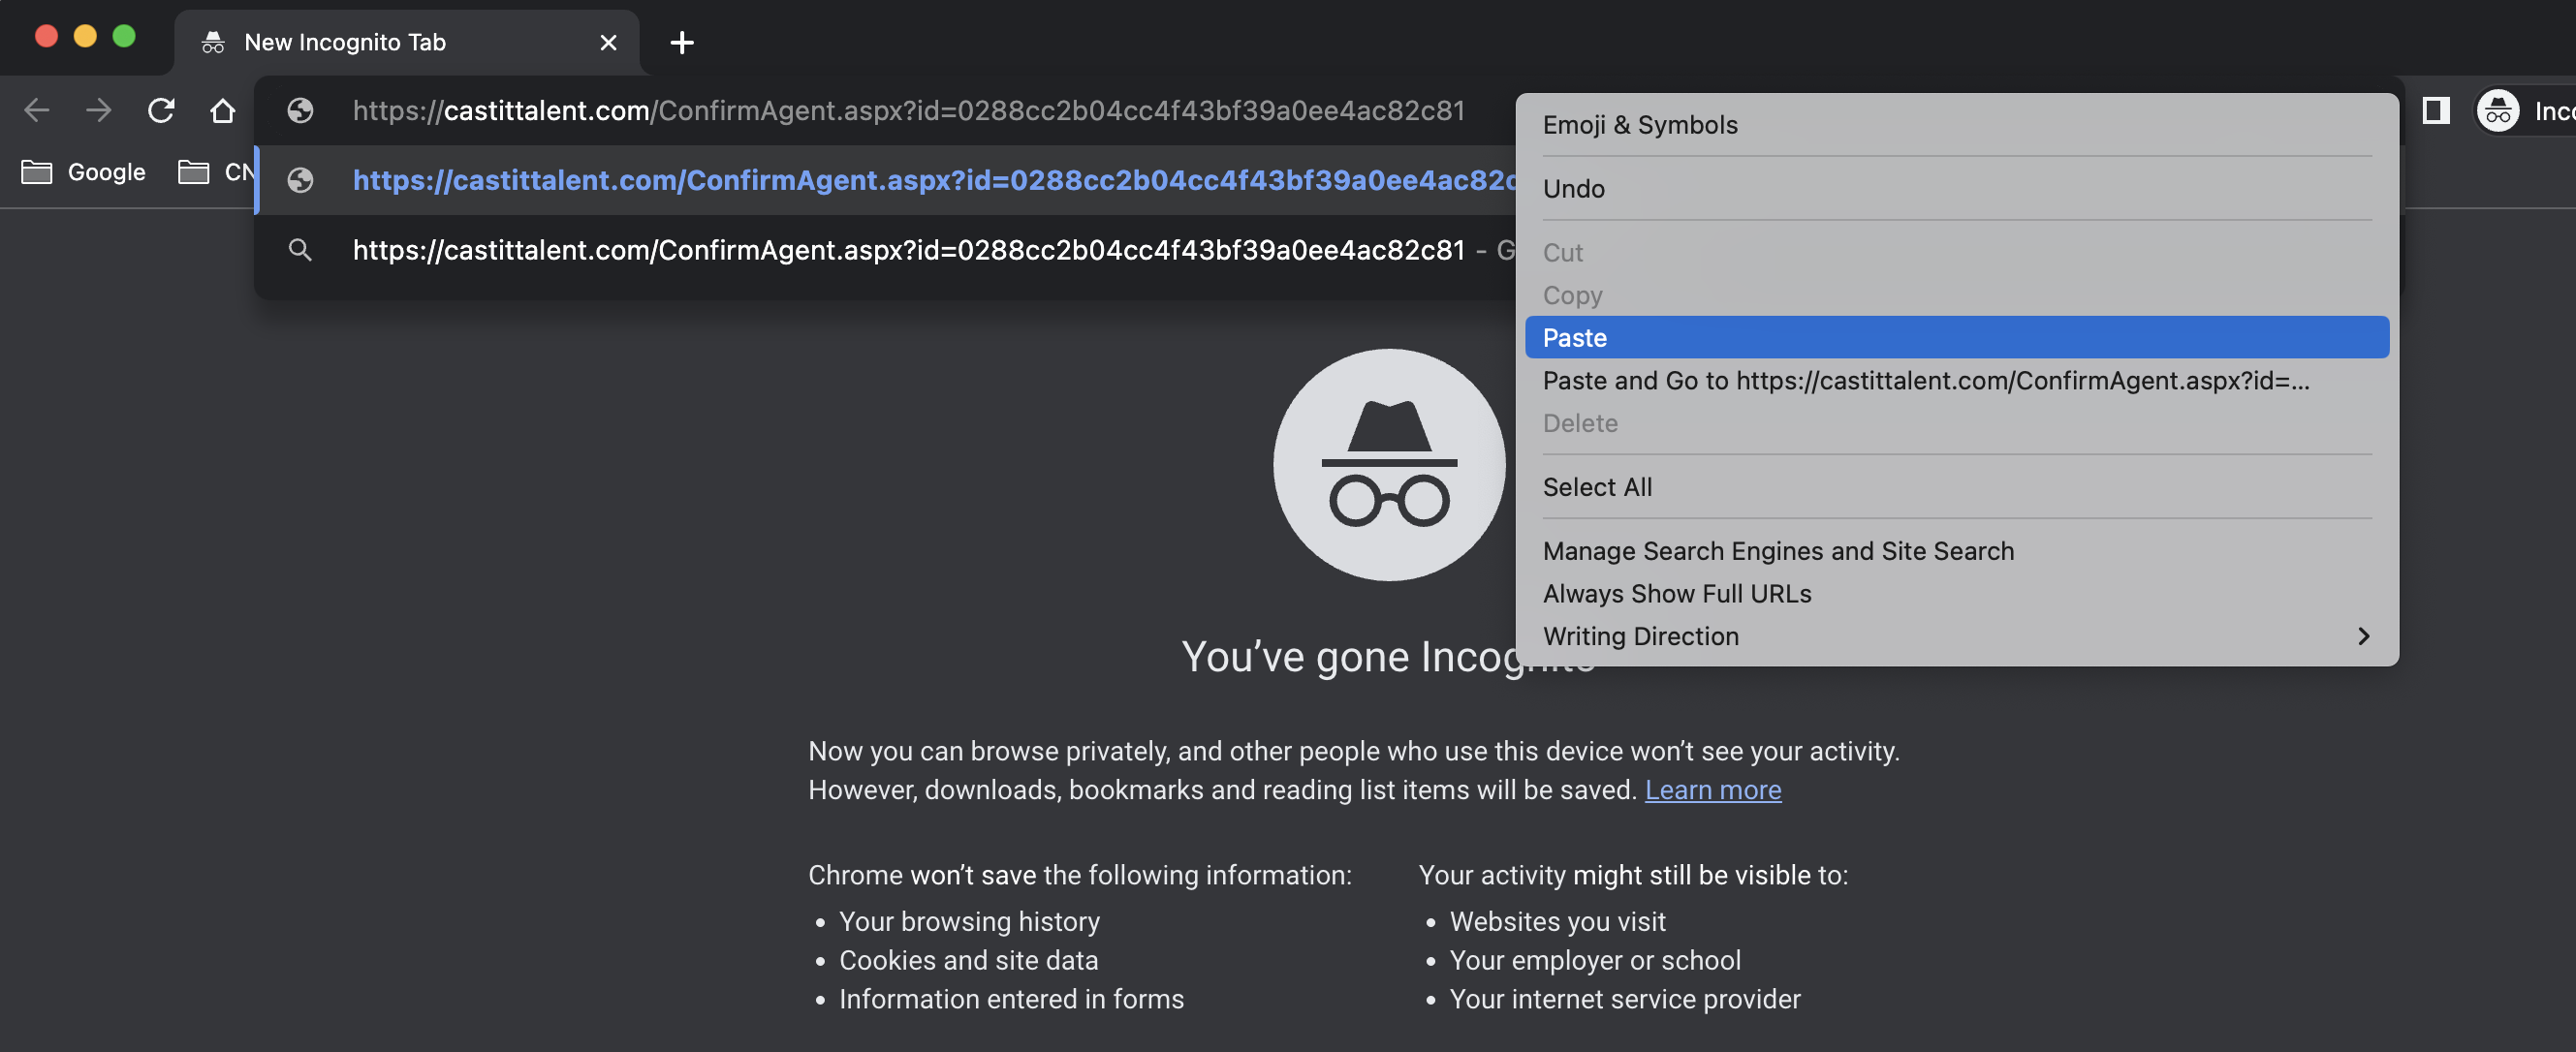
Task: Choose Paste and Go to castittalent URL
Action: (x=1925, y=380)
